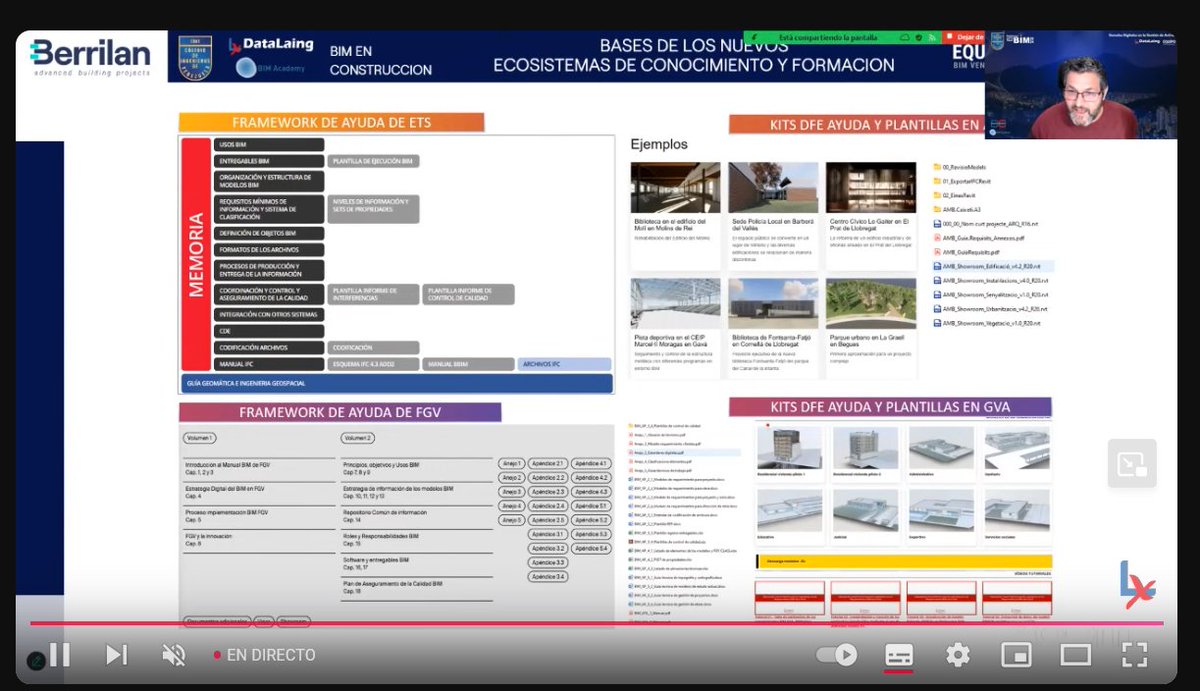Open the player settings gear

958,655
